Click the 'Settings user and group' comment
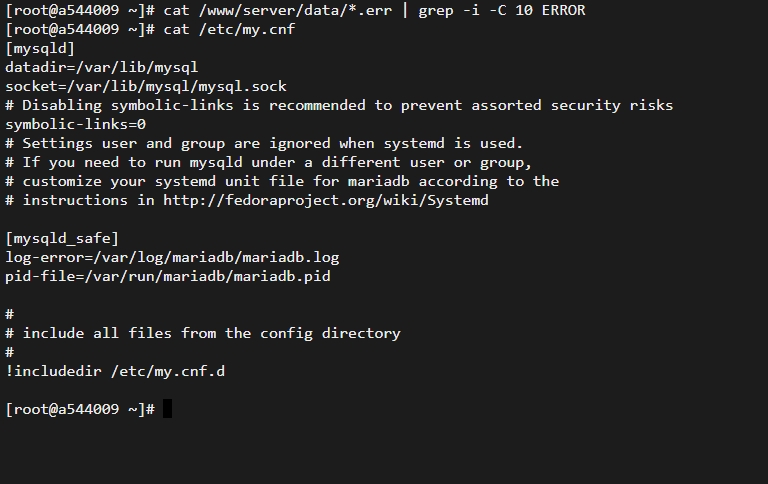Image resolution: width=768 pixels, height=484 pixels. 264,144
